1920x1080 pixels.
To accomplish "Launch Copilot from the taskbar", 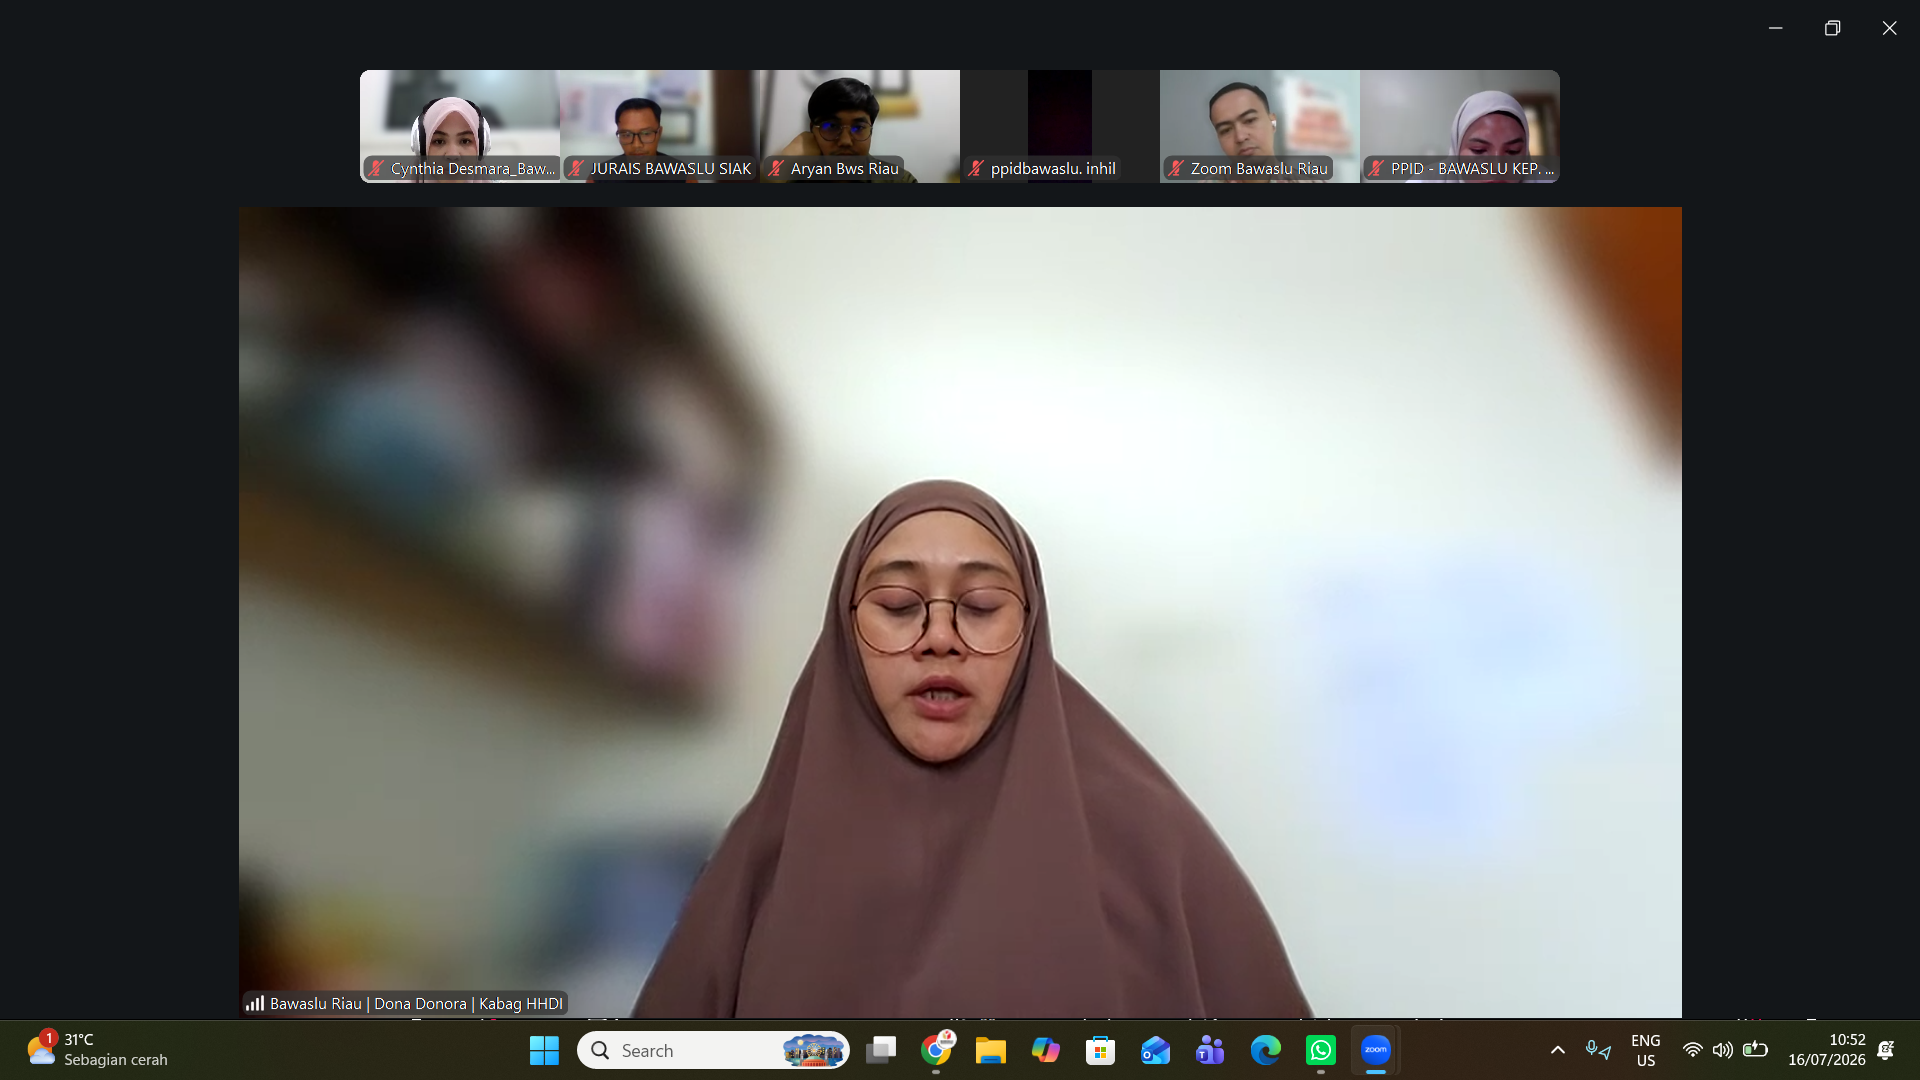I will coord(1046,1050).
